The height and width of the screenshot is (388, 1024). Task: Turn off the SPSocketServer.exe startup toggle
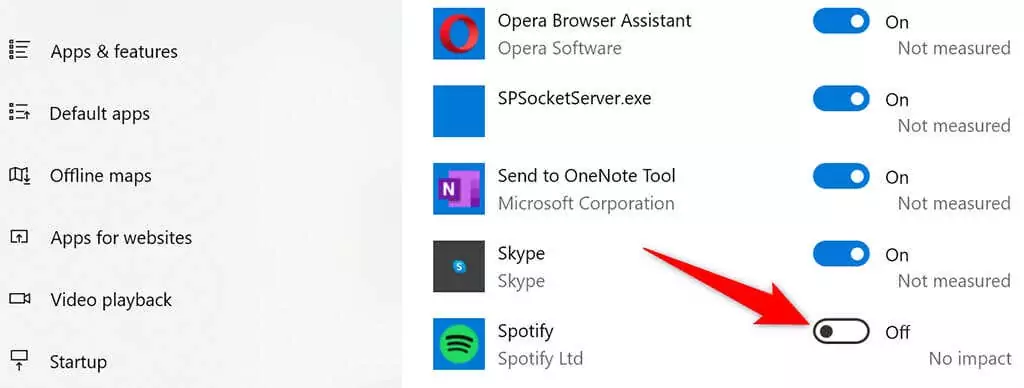(x=841, y=99)
